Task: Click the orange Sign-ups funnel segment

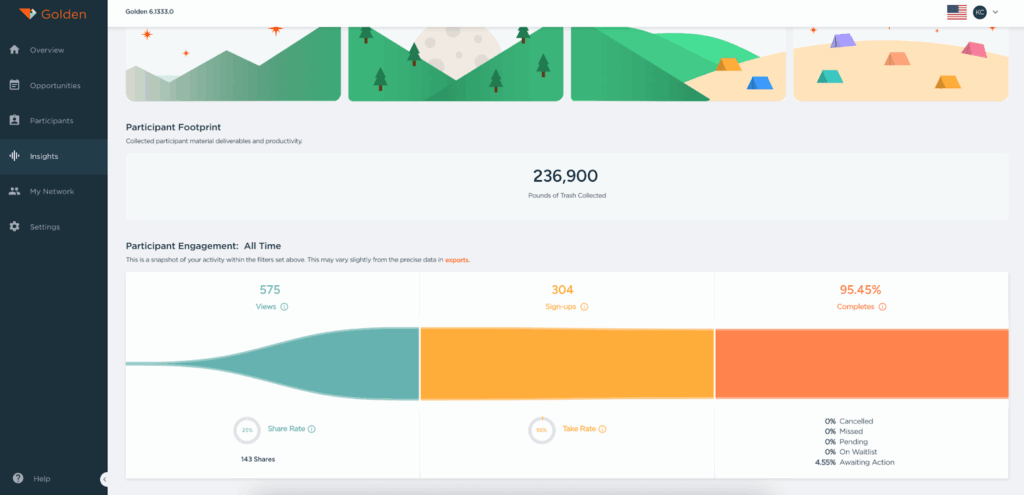Action: click(x=566, y=364)
